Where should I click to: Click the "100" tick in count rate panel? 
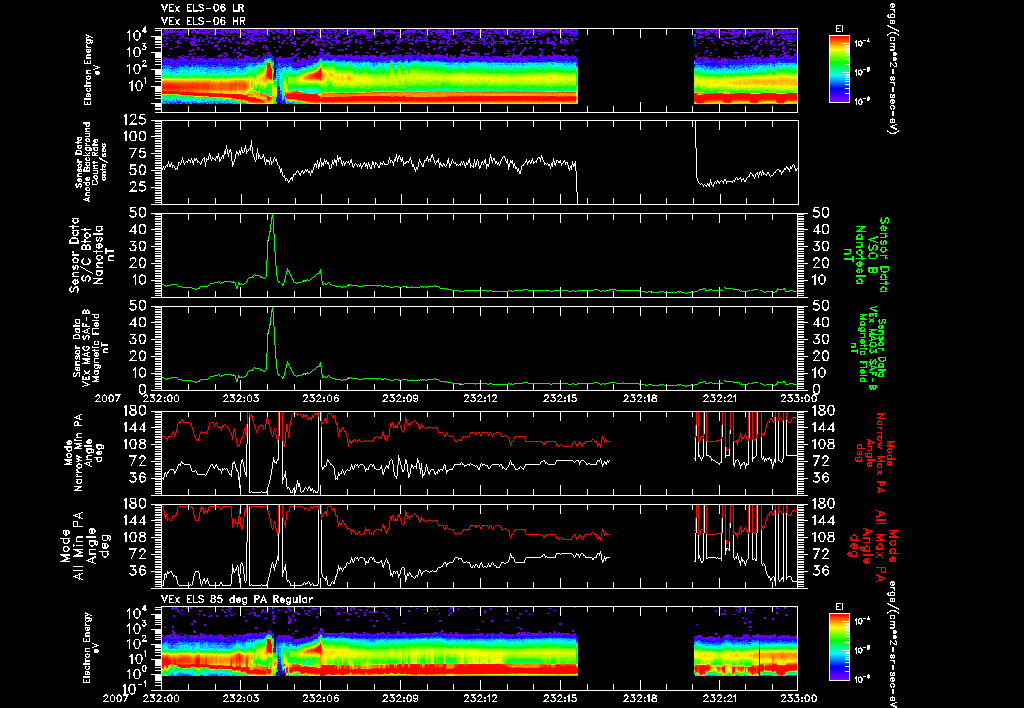135,137
